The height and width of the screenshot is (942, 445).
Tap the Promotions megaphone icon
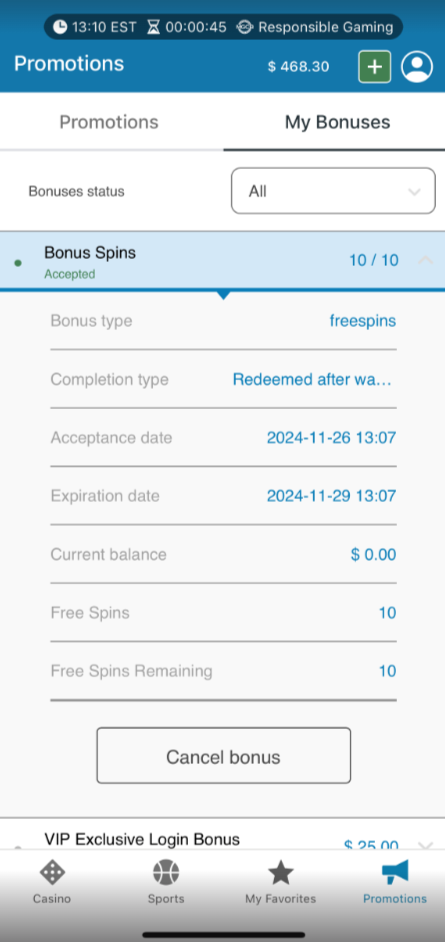point(395,872)
